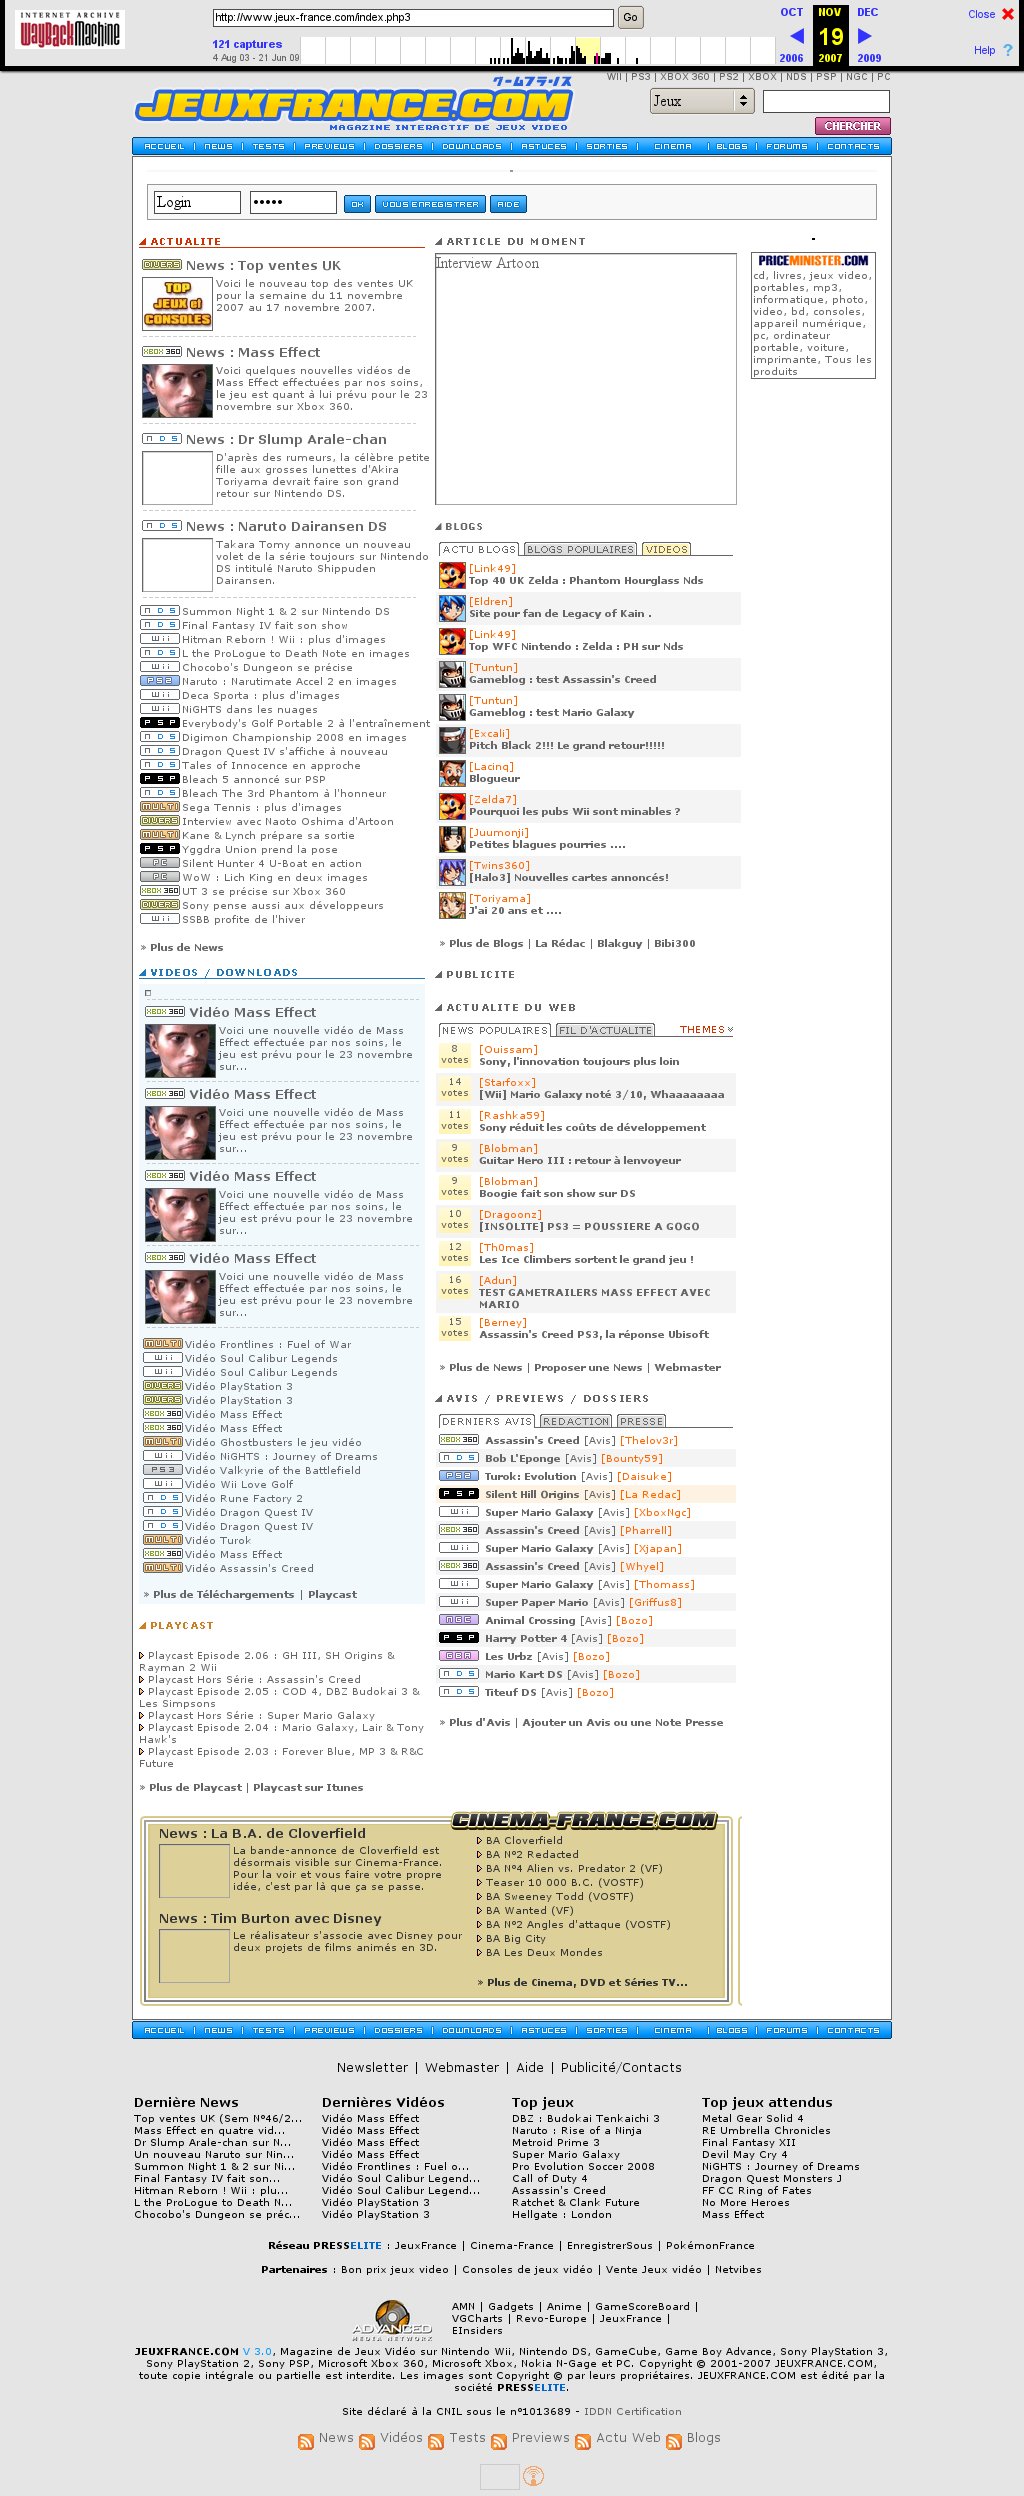Click Eldren's avatar in blogs list
The image size is (1024, 2496).
pos(452,608)
